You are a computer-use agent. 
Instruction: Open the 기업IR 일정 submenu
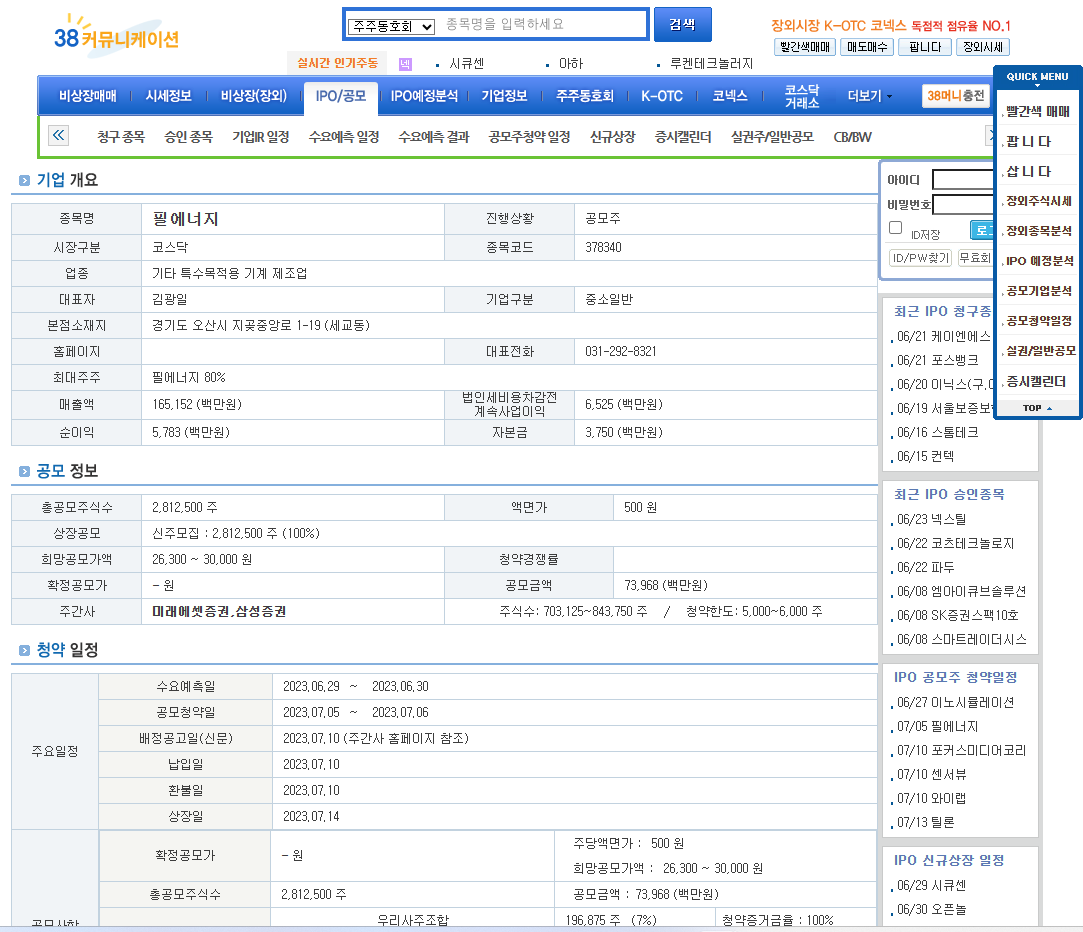coord(261,137)
